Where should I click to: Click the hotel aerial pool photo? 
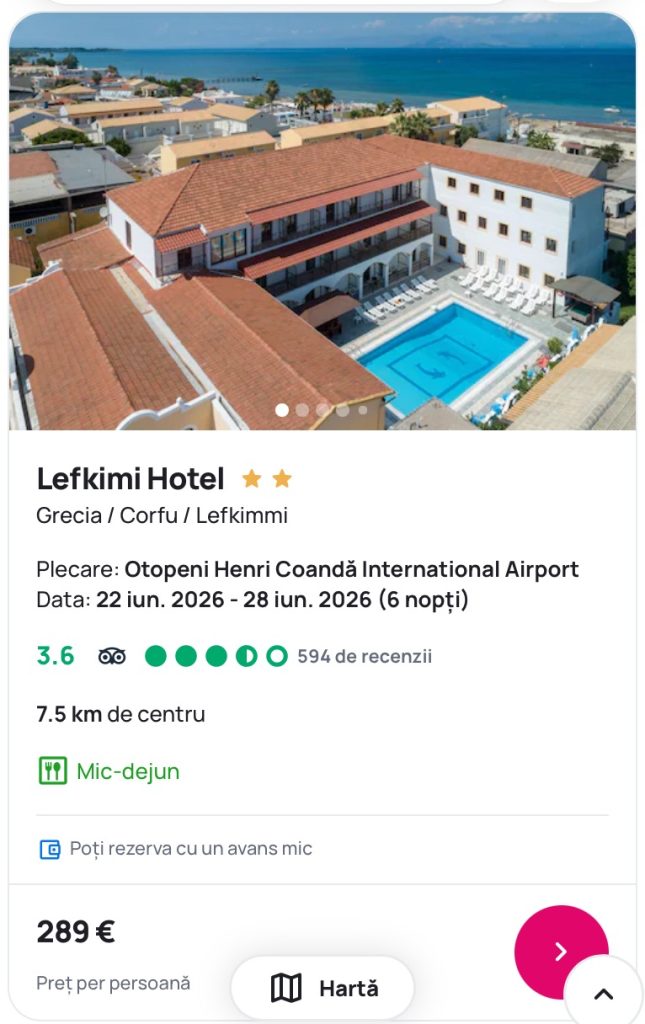pos(322,220)
